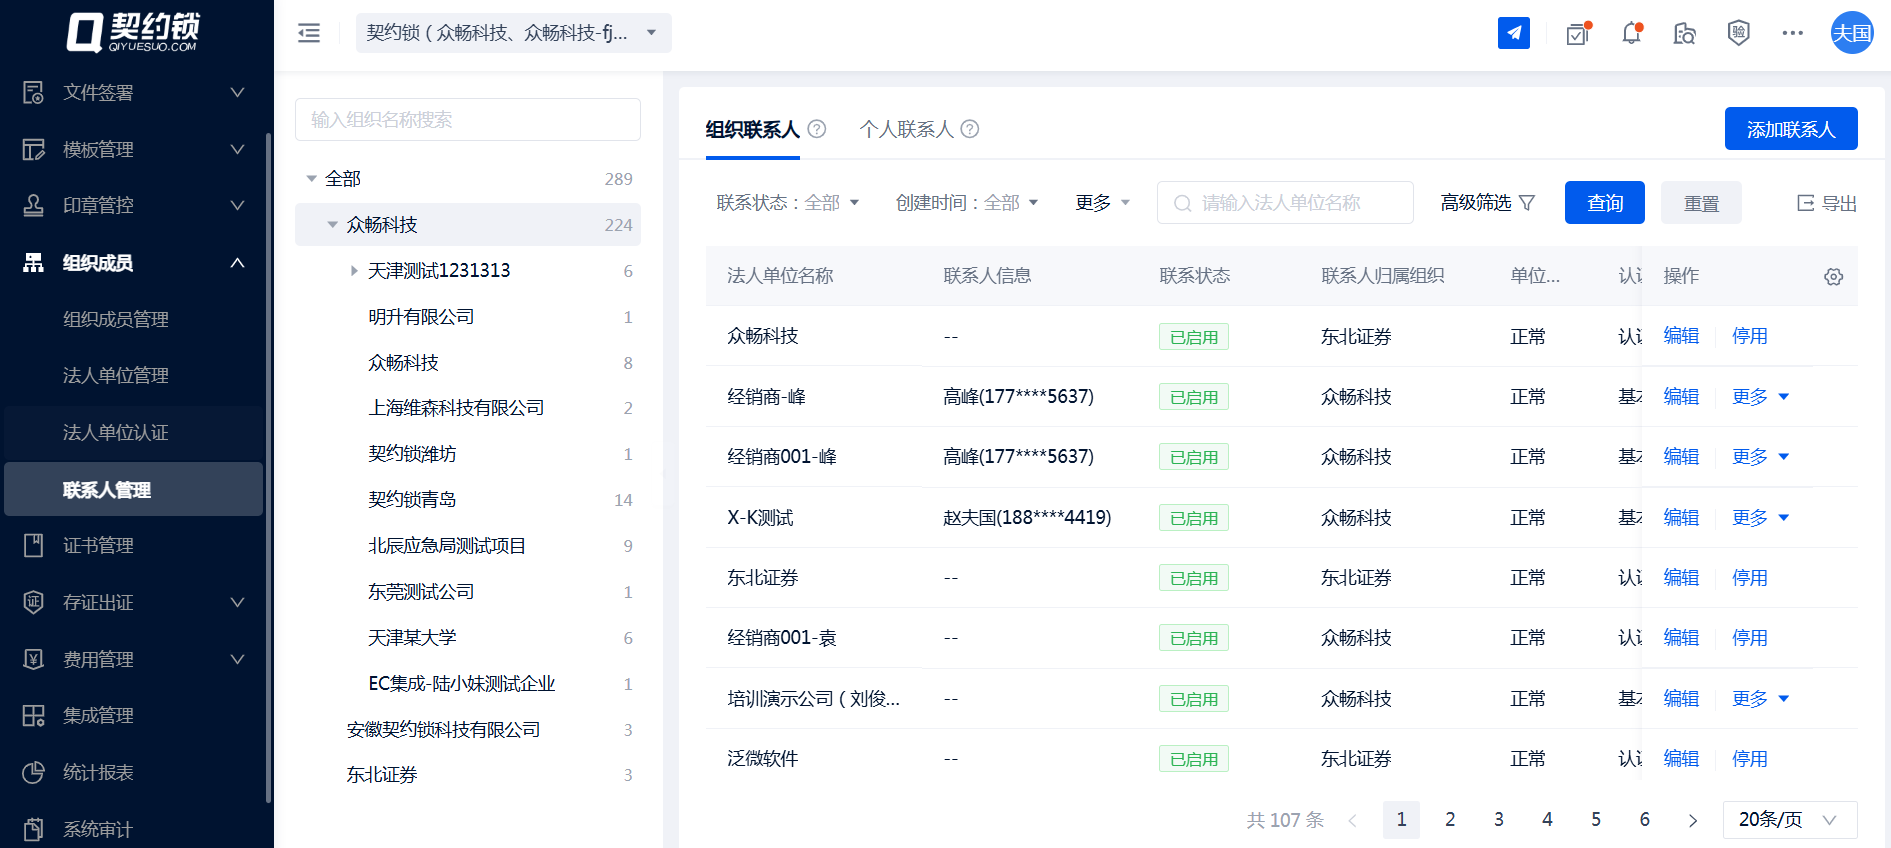The image size is (1891, 848).
Task: Click the shield verification icon in header
Action: [x=1738, y=33]
